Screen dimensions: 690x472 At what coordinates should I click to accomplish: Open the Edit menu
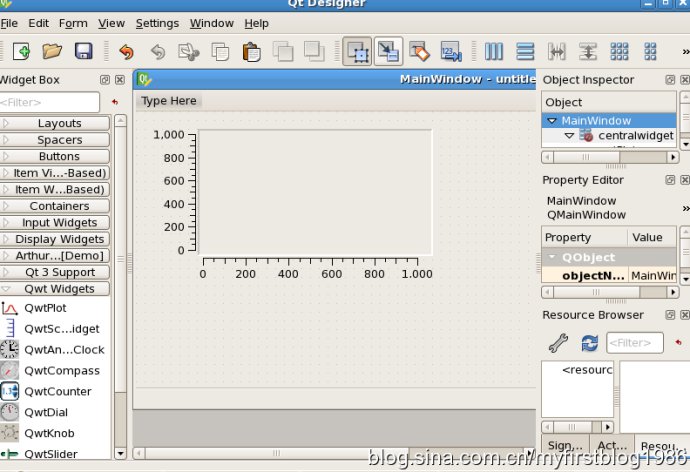[x=39, y=23]
